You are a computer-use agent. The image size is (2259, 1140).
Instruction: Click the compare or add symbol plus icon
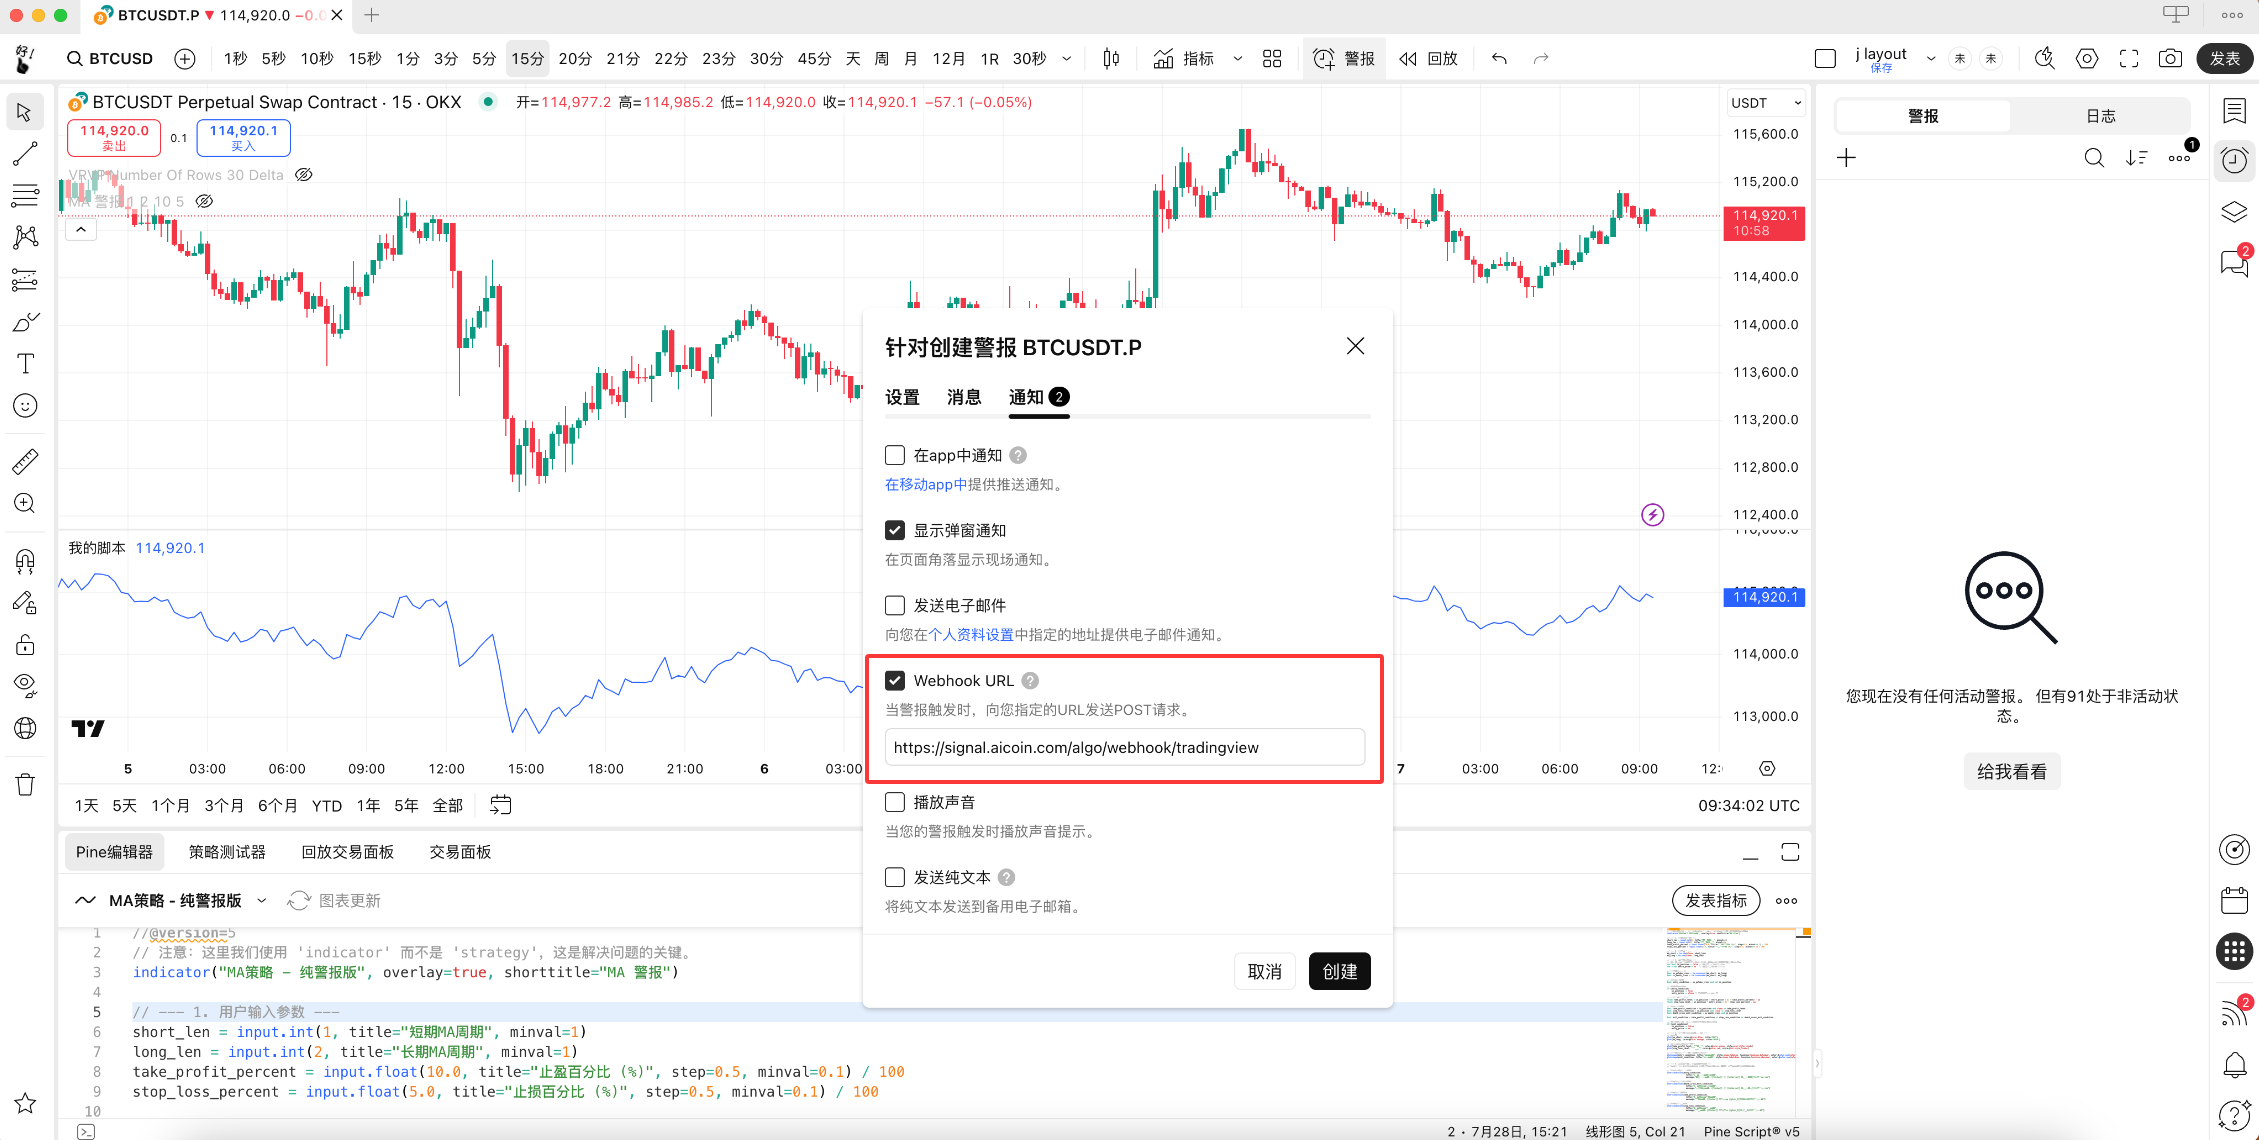click(x=185, y=59)
